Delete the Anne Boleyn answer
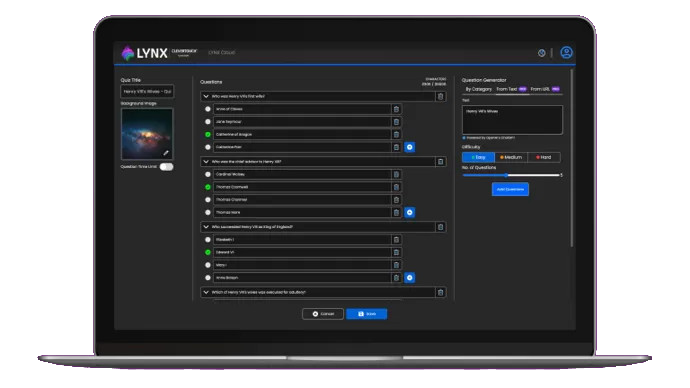 396,278
